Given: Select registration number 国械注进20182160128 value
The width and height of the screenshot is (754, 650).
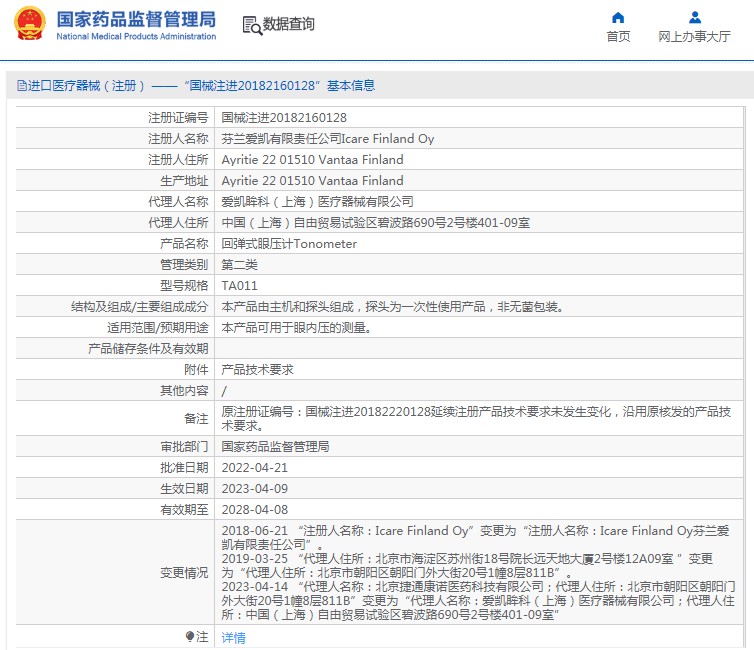Looking at the screenshot, I should pyautogui.click(x=284, y=118).
